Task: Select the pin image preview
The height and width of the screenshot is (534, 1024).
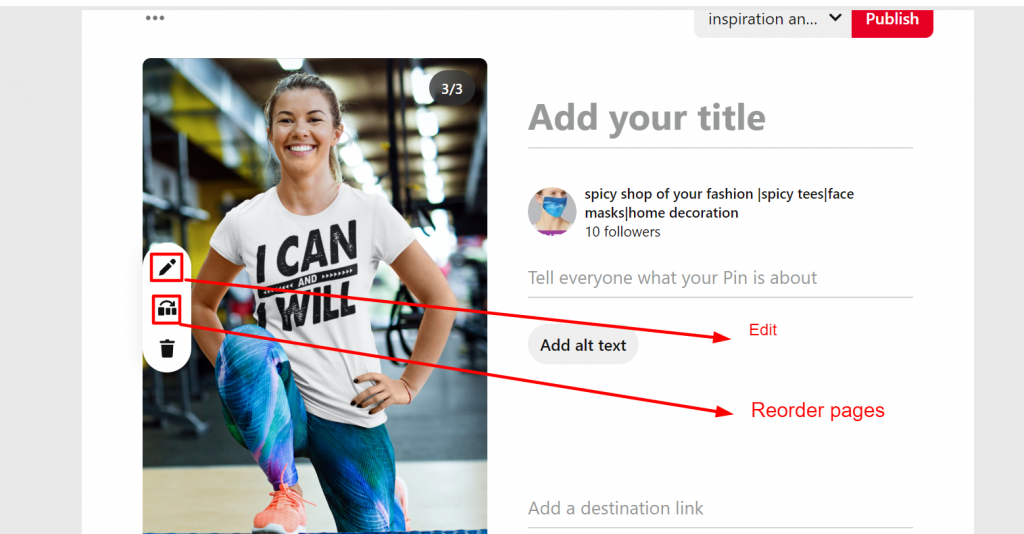Action: coord(315,296)
